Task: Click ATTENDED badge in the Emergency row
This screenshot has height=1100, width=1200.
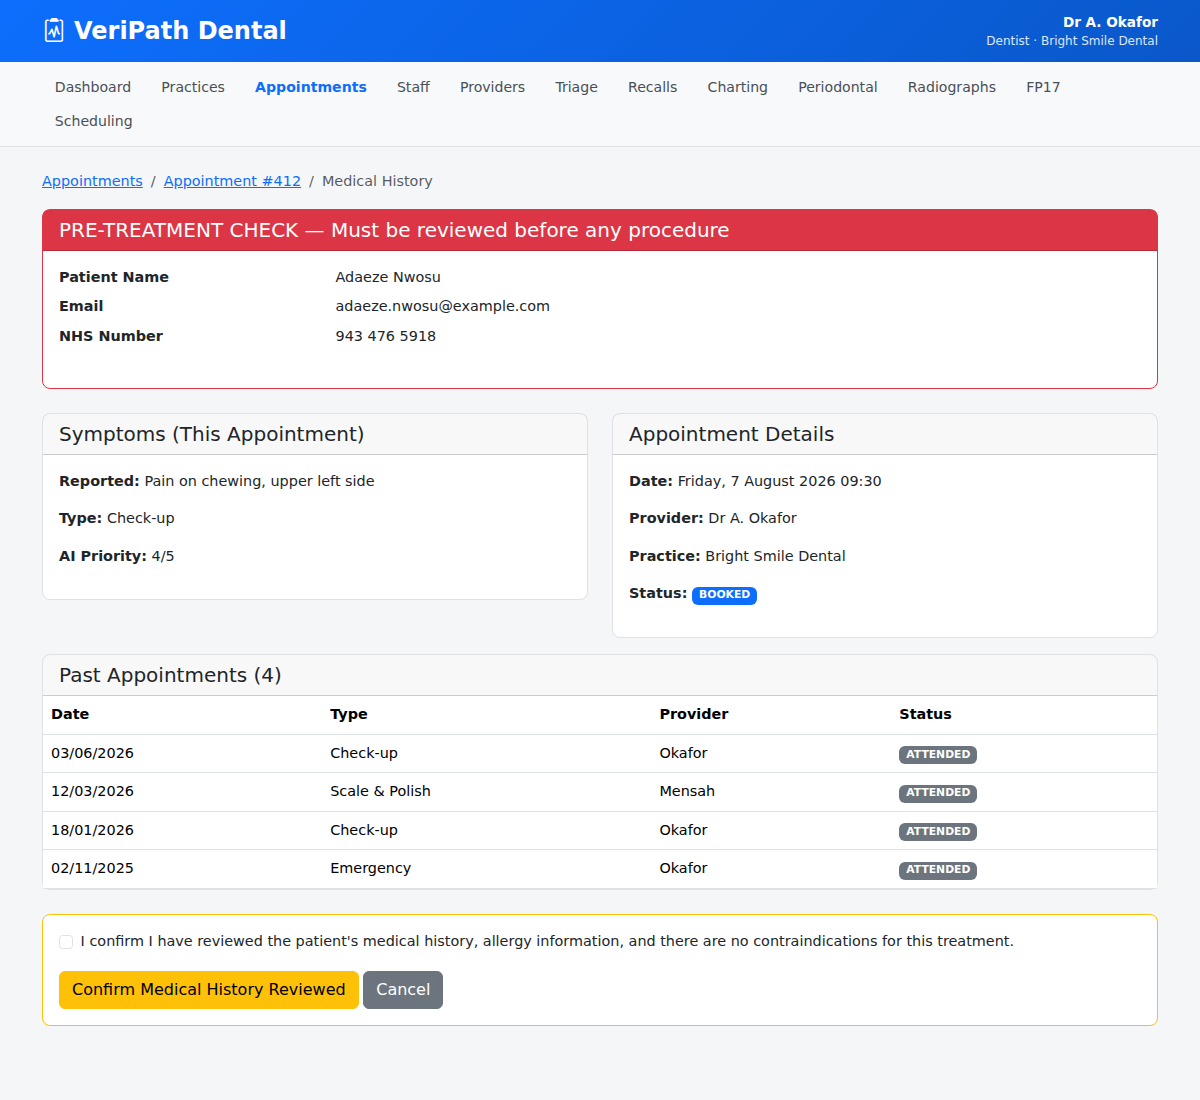Action: (938, 870)
